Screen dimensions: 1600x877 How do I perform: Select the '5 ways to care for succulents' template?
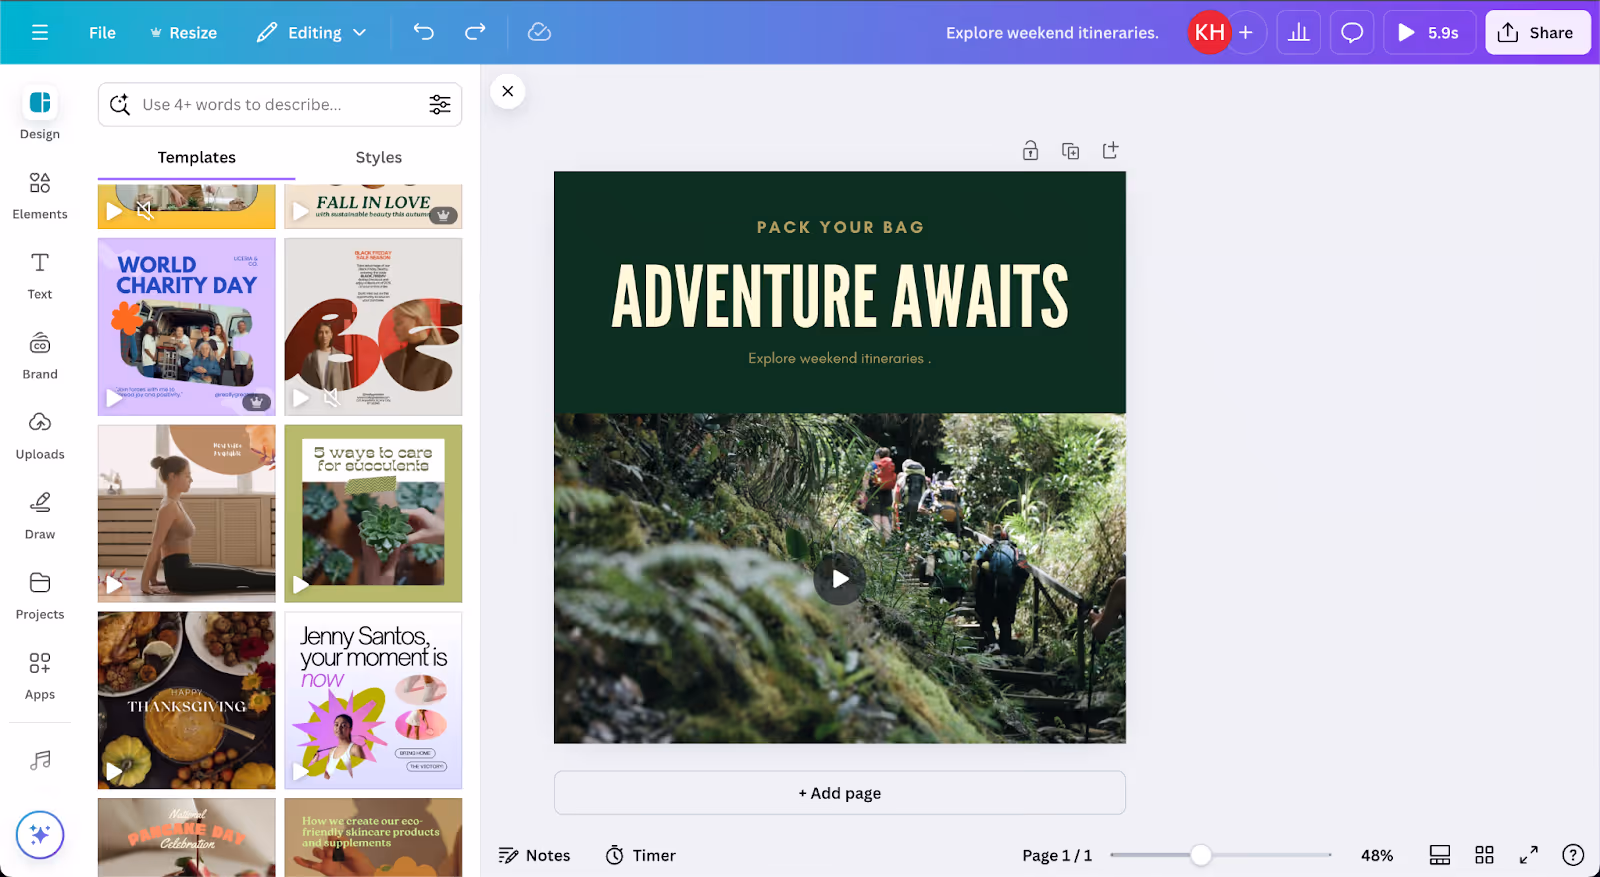[x=373, y=513]
